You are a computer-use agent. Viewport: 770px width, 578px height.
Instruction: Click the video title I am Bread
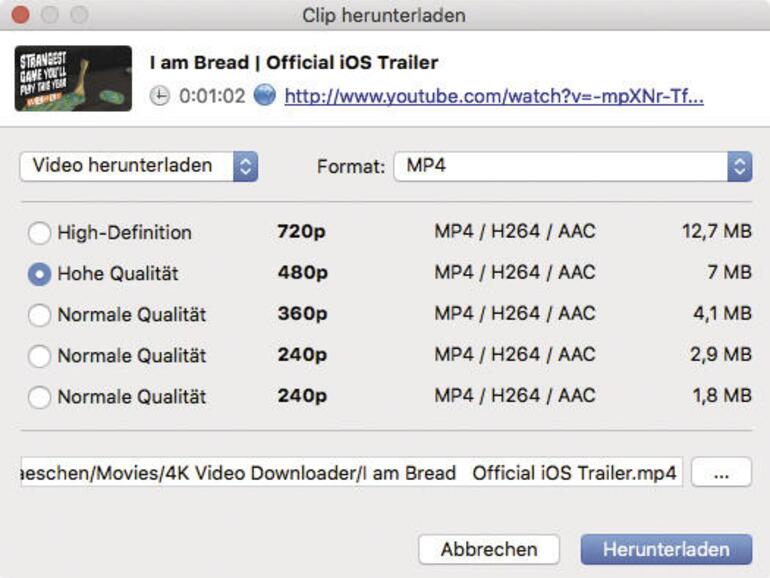[293, 62]
